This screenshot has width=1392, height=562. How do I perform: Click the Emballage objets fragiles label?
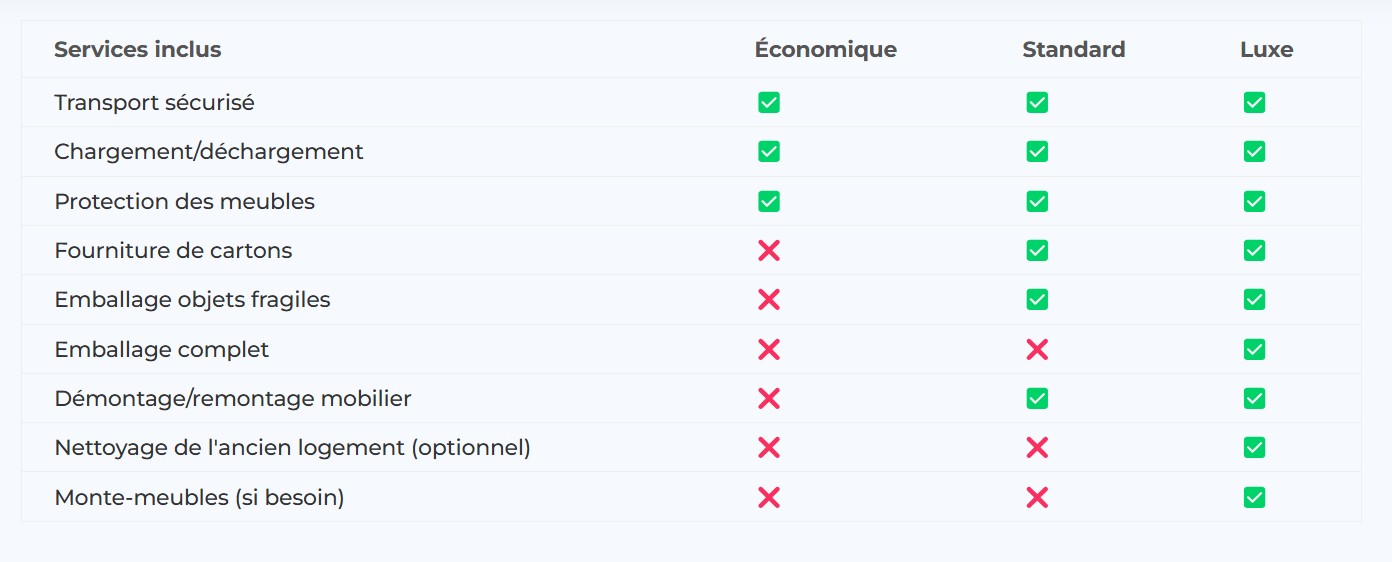tap(192, 299)
